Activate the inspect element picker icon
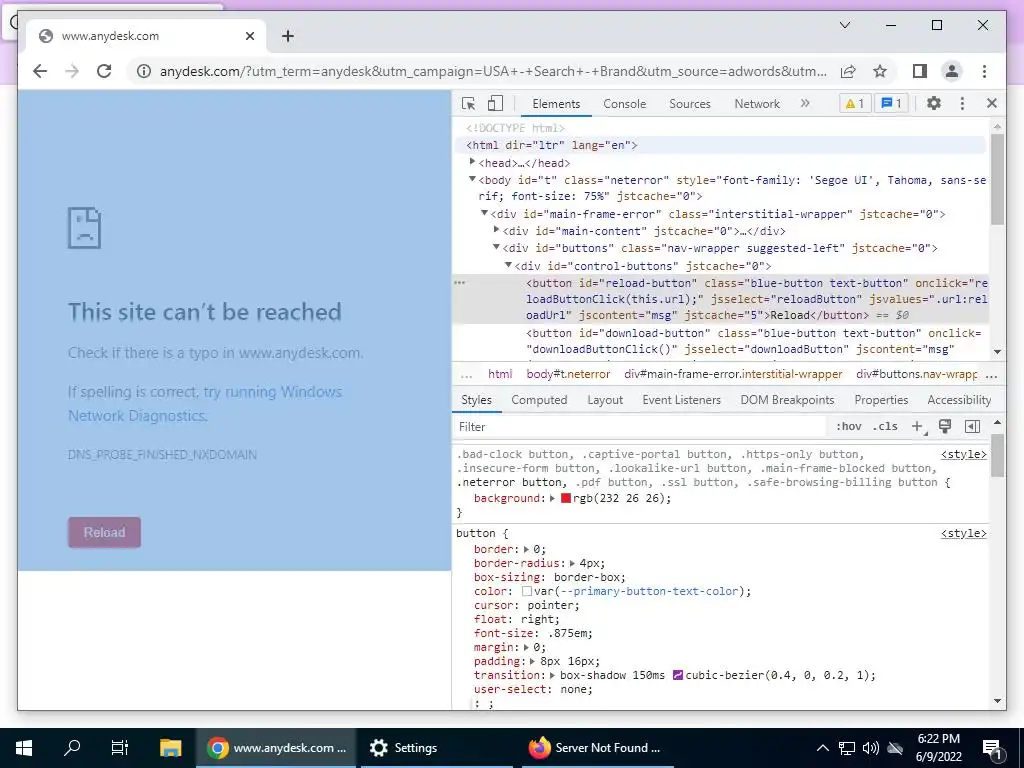Viewport: 1024px width, 768px height. [468, 103]
